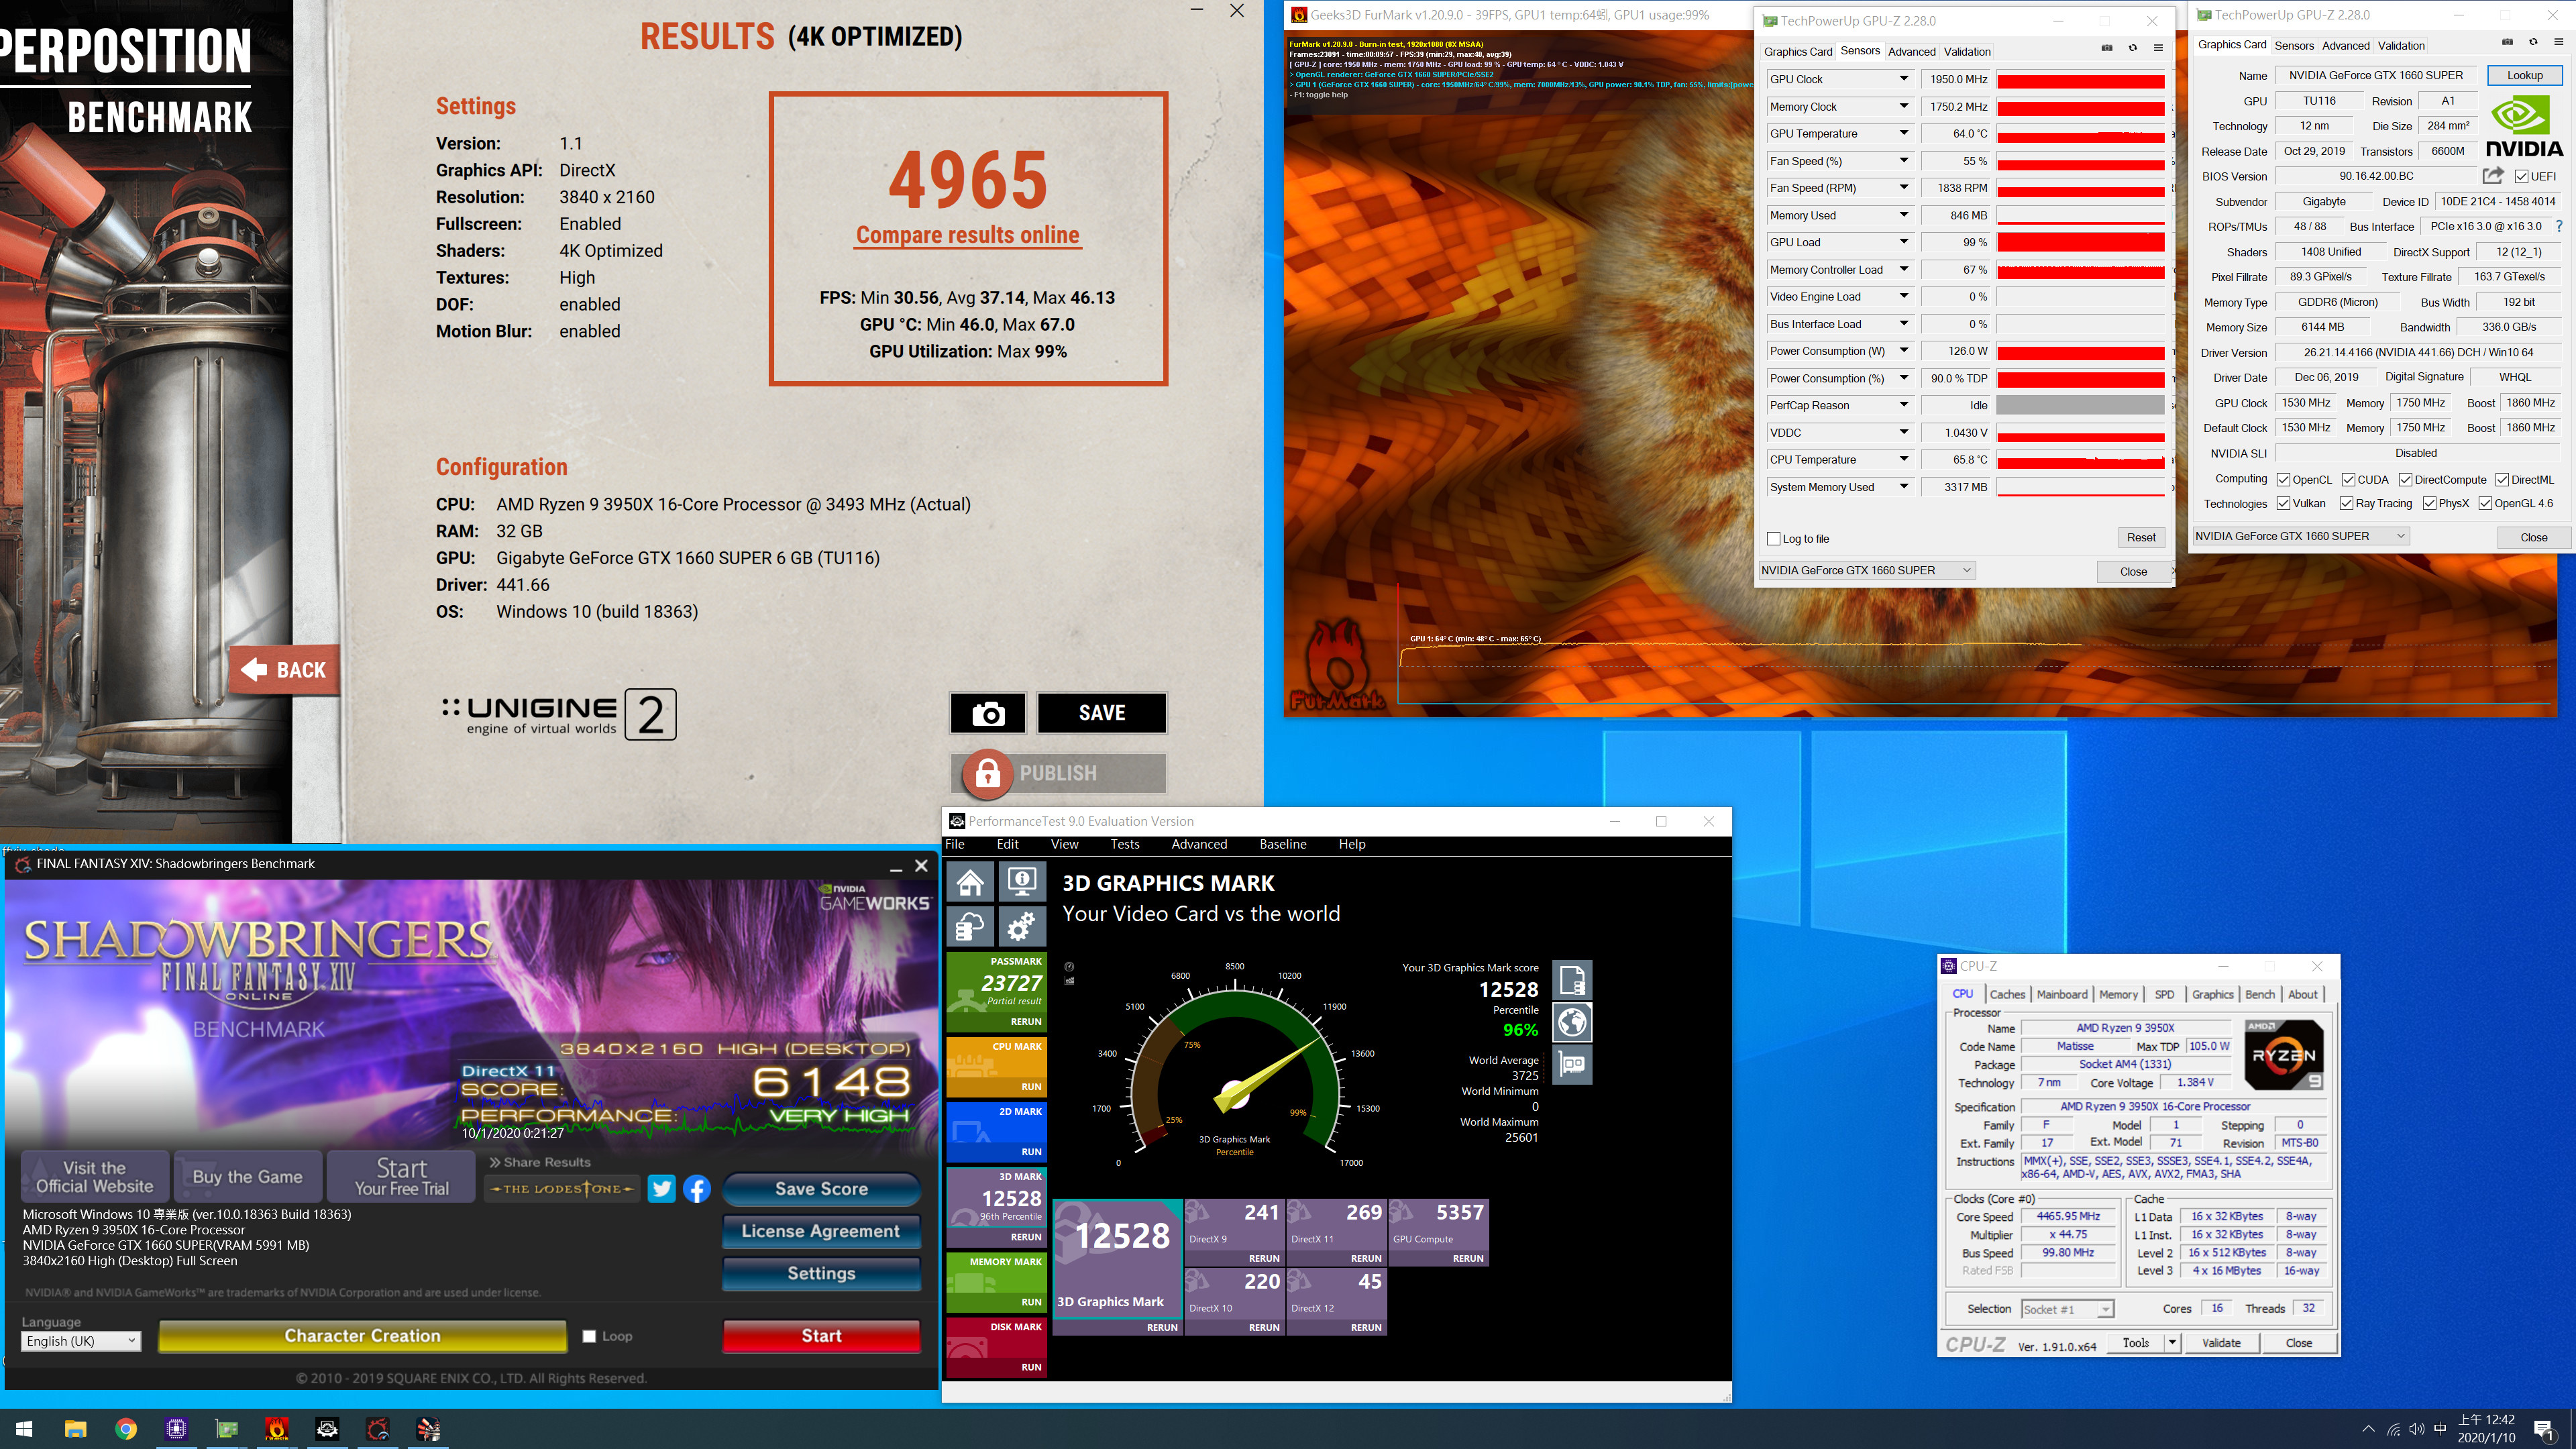Click the video card icon under globe

tap(1572, 1065)
